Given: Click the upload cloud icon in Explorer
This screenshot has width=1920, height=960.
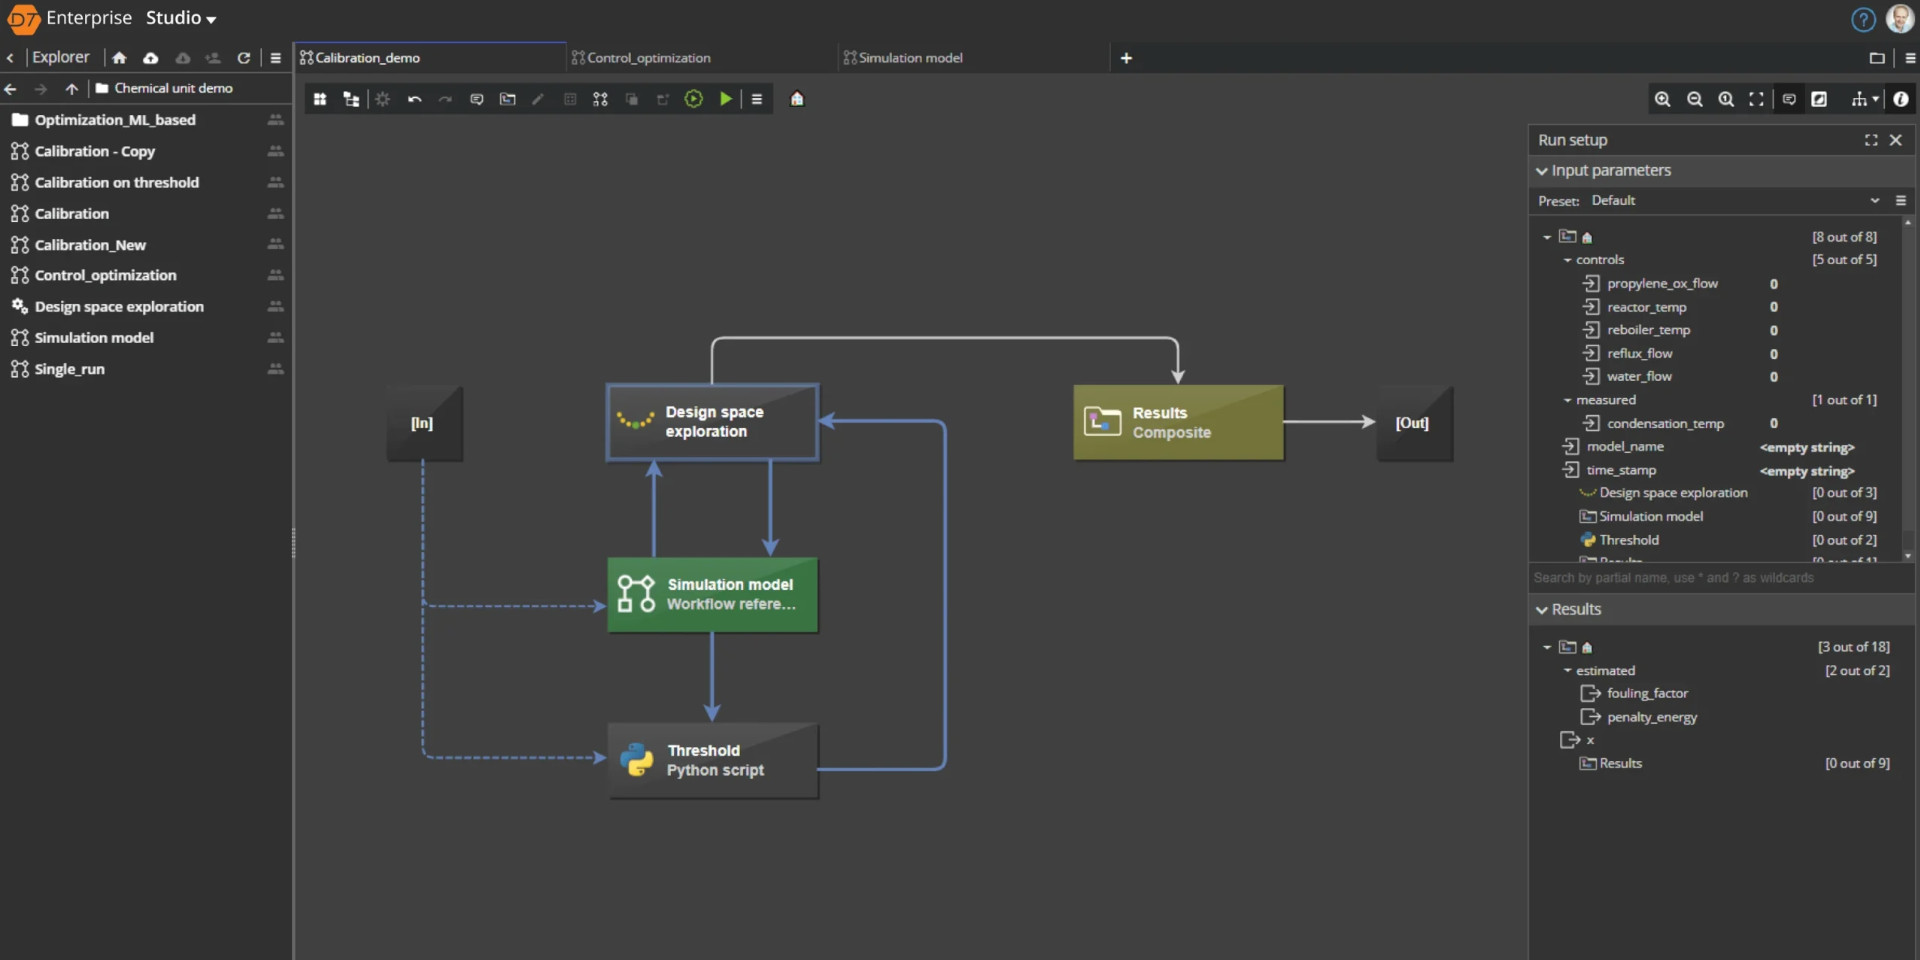Looking at the screenshot, I should [151, 58].
